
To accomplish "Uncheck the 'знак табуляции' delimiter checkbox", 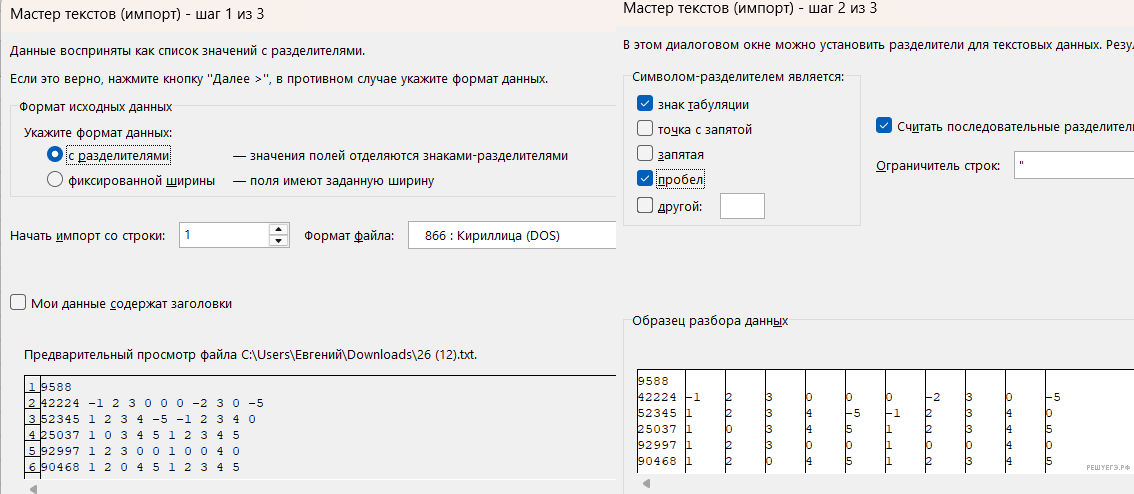I will coord(645,104).
